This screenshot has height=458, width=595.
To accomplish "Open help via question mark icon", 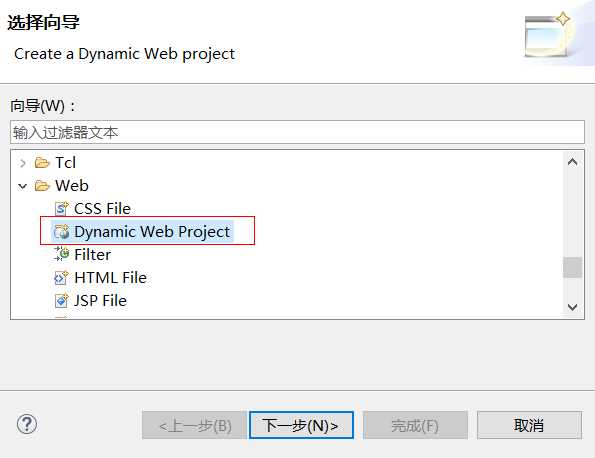I will click(x=27, y=424).
